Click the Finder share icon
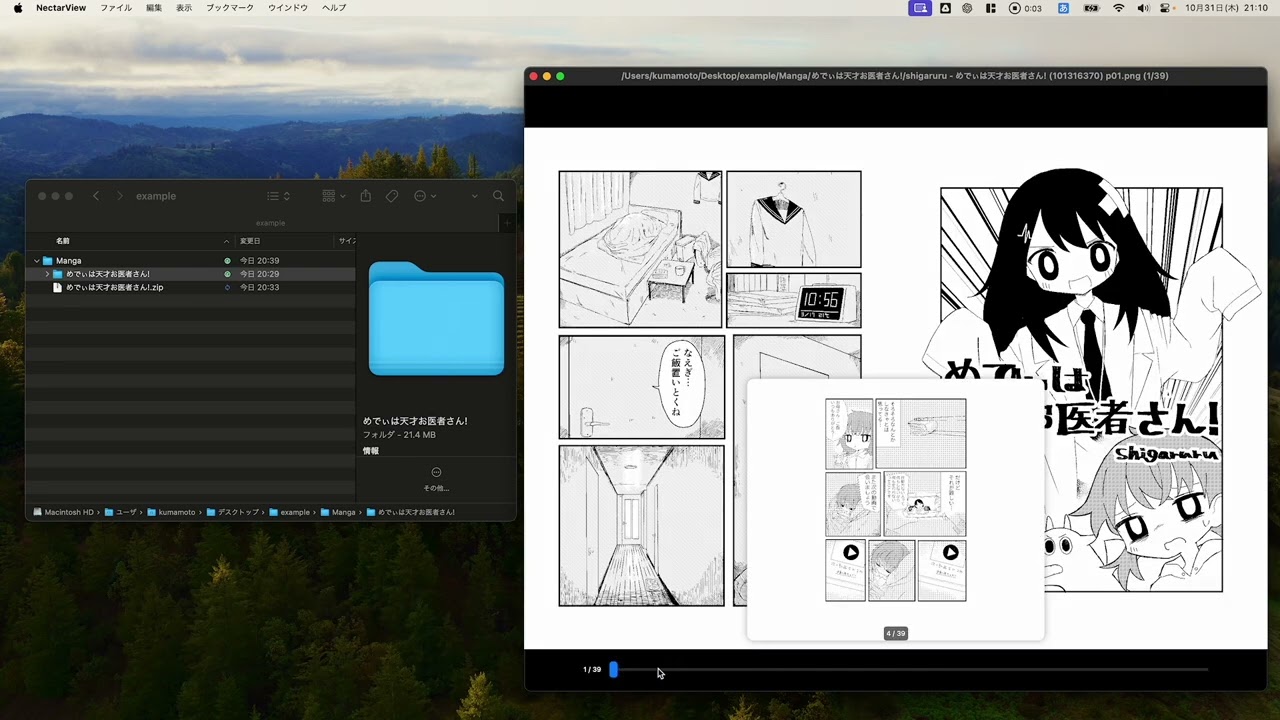The image size is (1280, 720). (x=366, y=196)
